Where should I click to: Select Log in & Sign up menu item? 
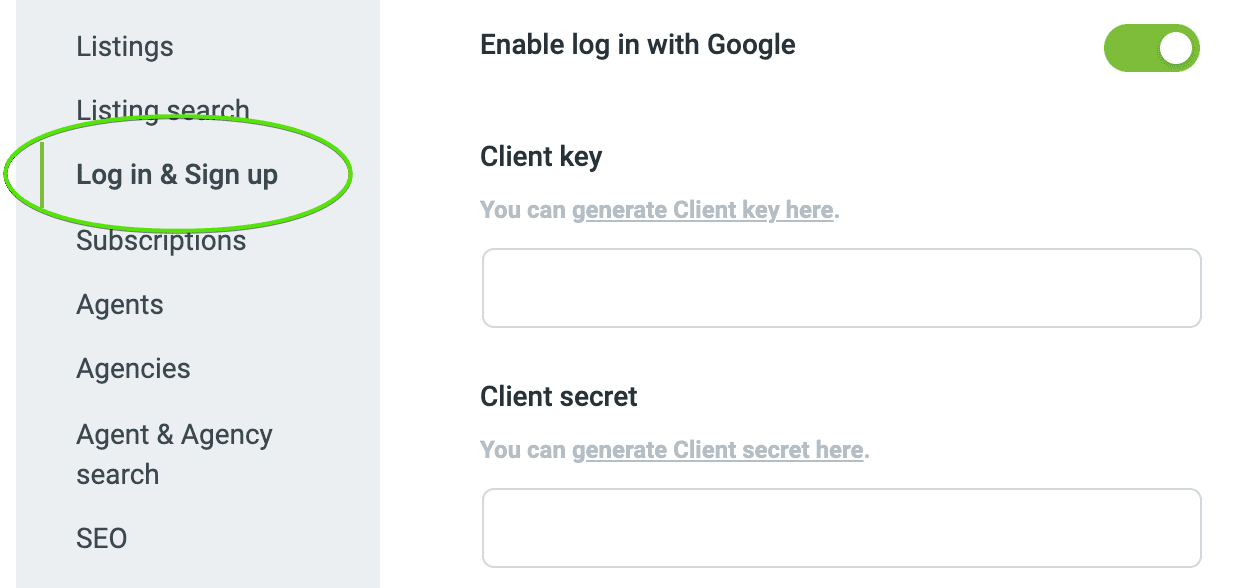(177, 175)
